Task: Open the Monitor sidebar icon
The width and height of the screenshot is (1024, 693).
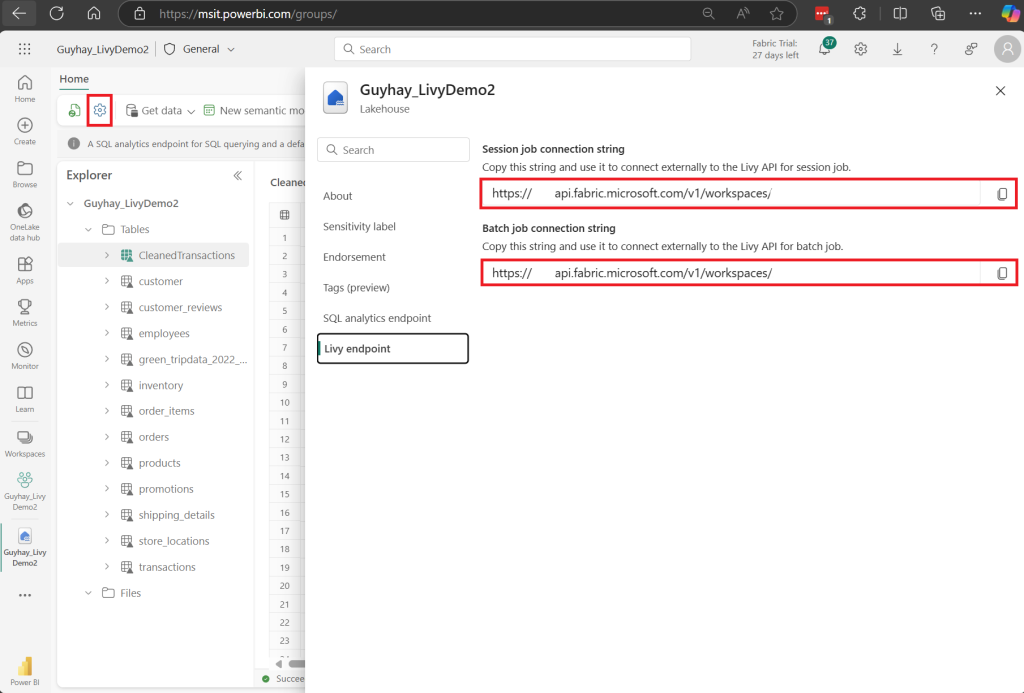Action: click(x=25, y=356)
